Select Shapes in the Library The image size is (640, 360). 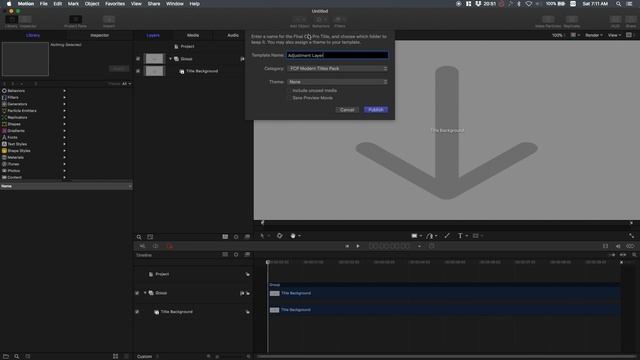pos(14,124)
